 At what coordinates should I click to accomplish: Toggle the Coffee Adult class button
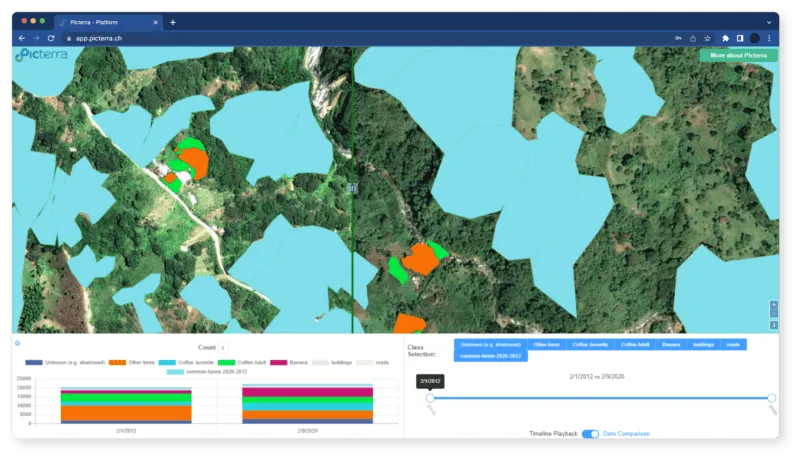(635, 345)
